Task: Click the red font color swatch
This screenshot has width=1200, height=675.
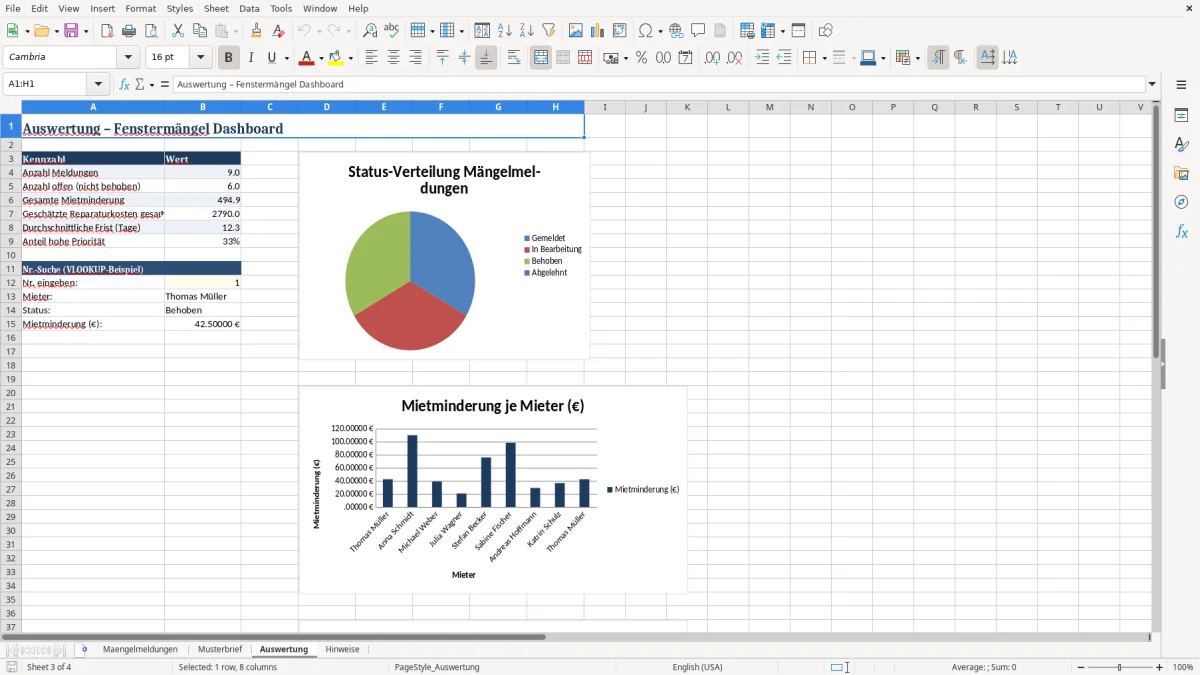Action: click(x=307, y=58)
